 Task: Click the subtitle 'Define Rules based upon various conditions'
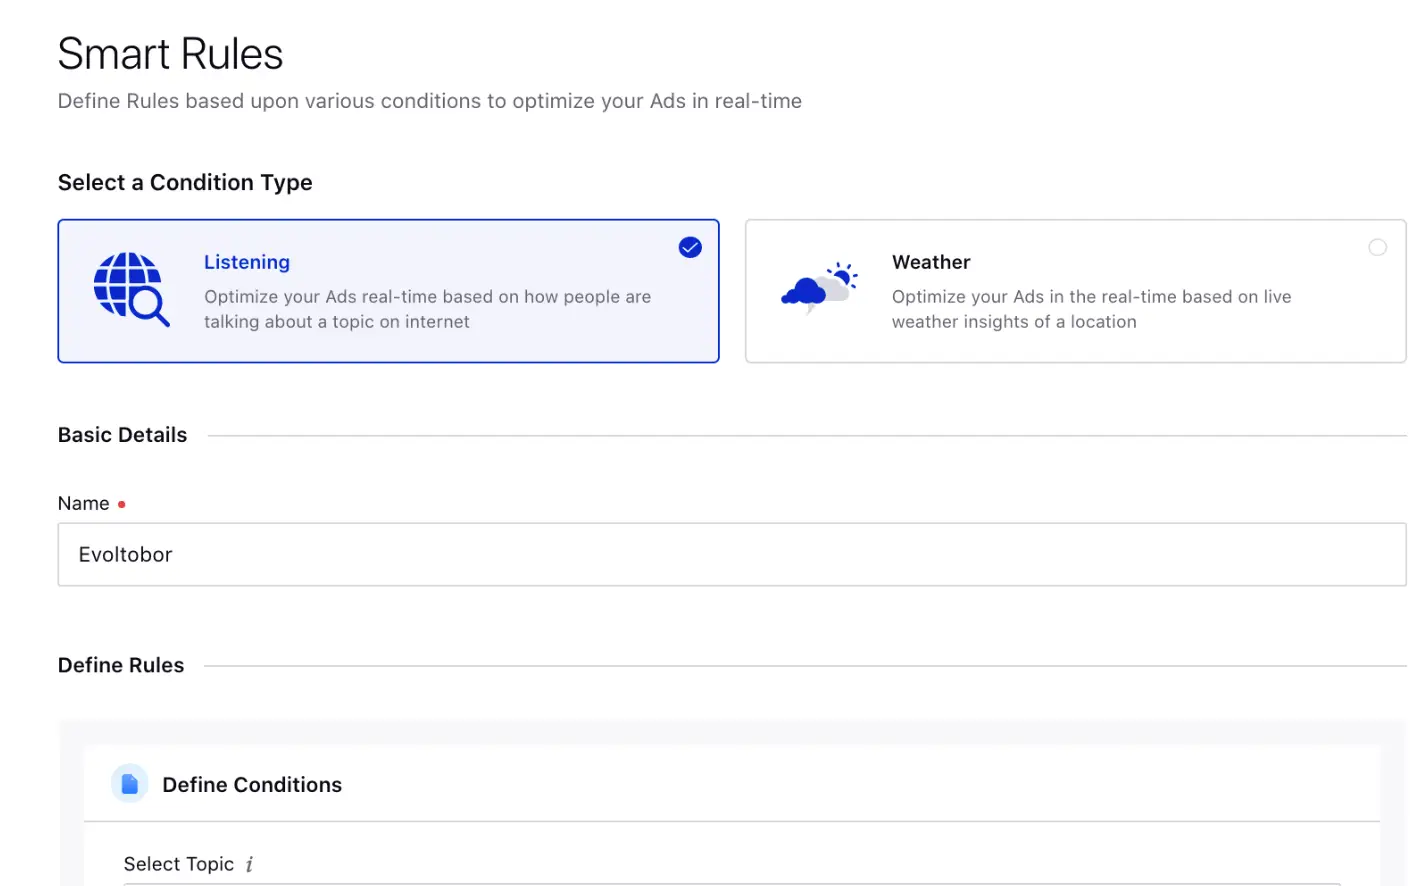point(430,101)
